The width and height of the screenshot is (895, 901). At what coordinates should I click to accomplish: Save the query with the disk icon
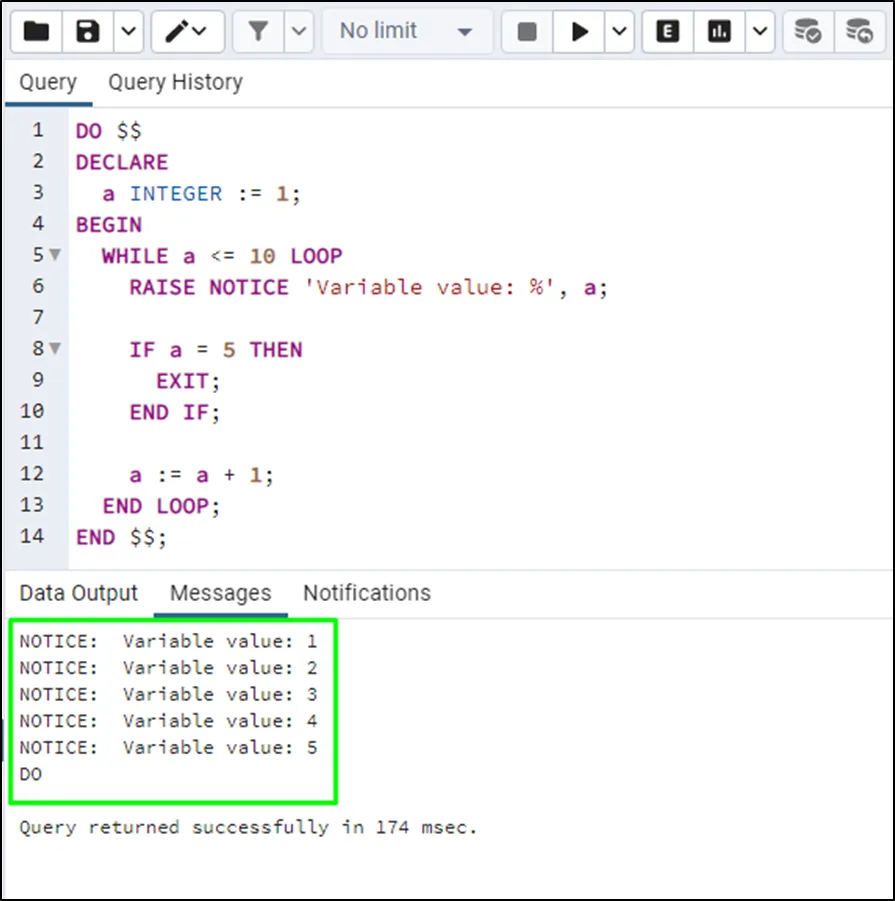(x=88, y=32)
